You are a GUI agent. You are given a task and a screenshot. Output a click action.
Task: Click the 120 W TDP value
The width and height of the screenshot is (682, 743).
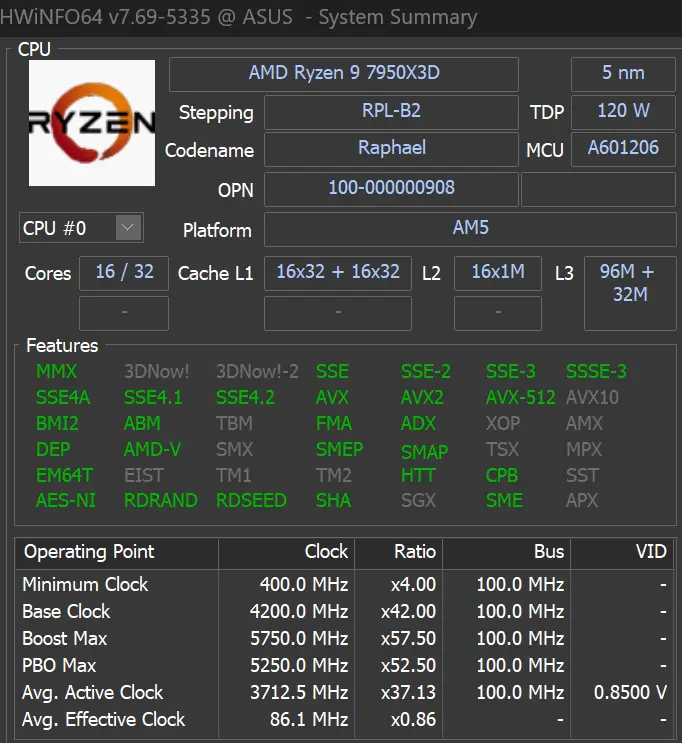coord(623,112)
